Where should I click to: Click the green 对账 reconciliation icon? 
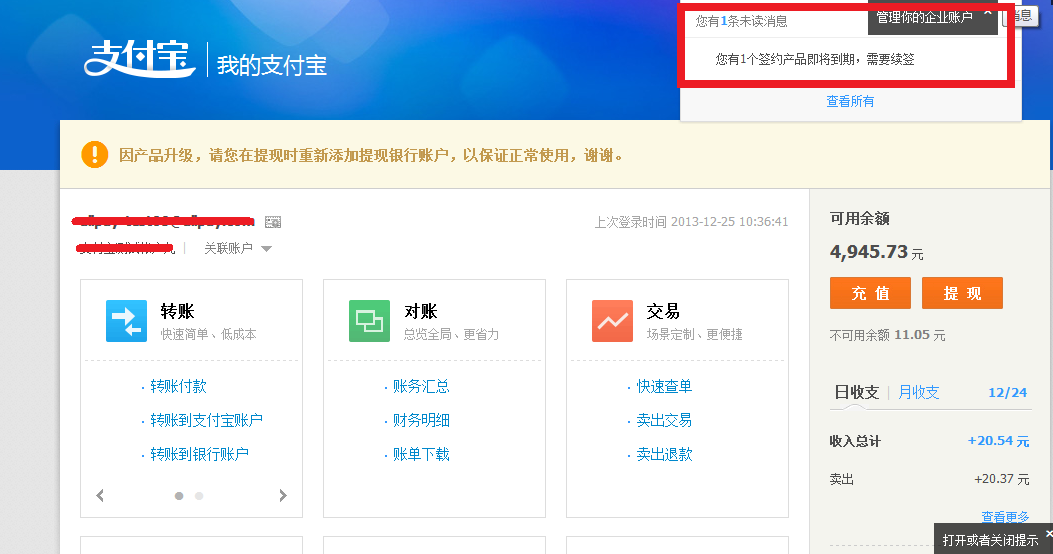369,321
